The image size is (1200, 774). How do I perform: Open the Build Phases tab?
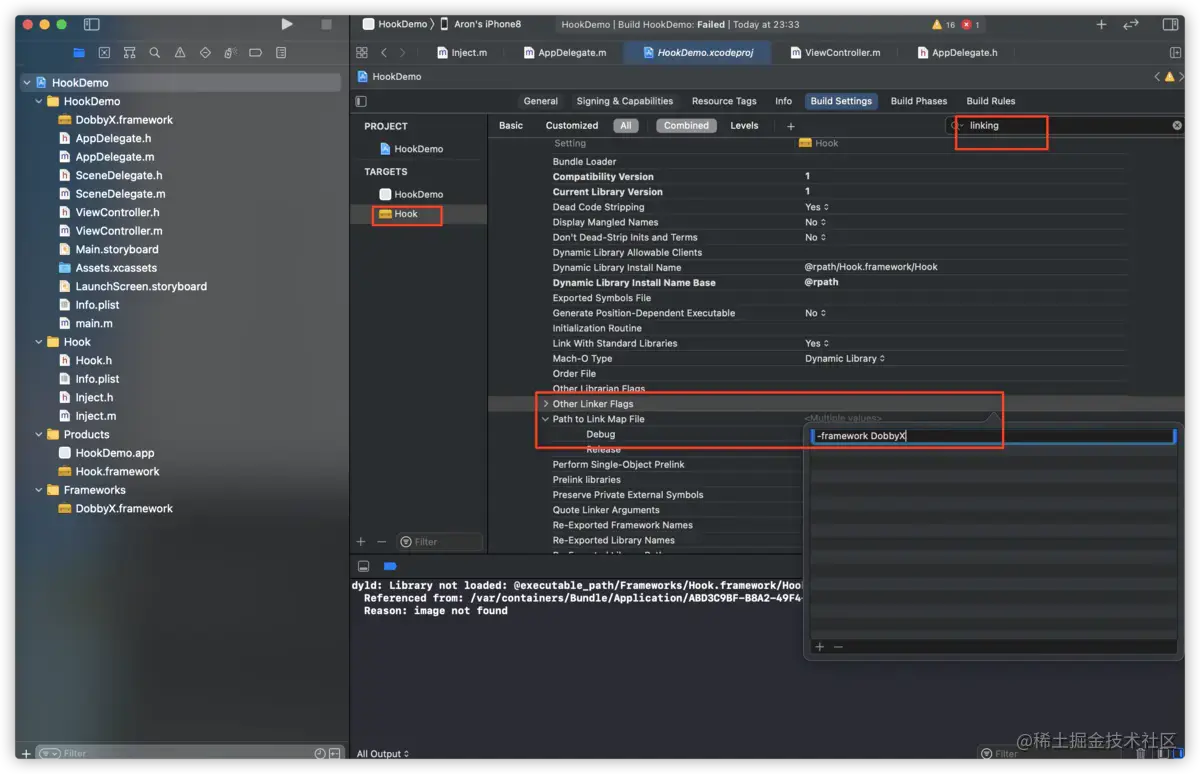pyautogui.click(x=918, y=101)
